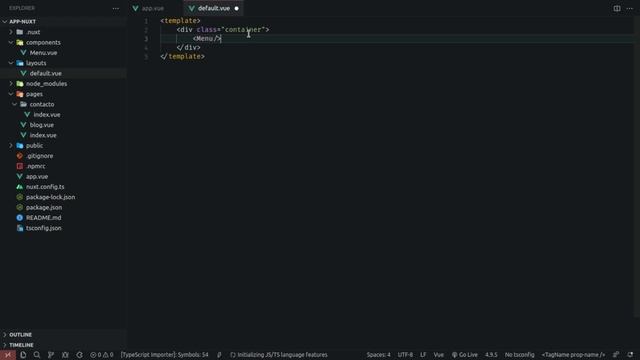Select default.vue in the file tree
Viewport: 640px width, 360px height.
tap(45, 73)
